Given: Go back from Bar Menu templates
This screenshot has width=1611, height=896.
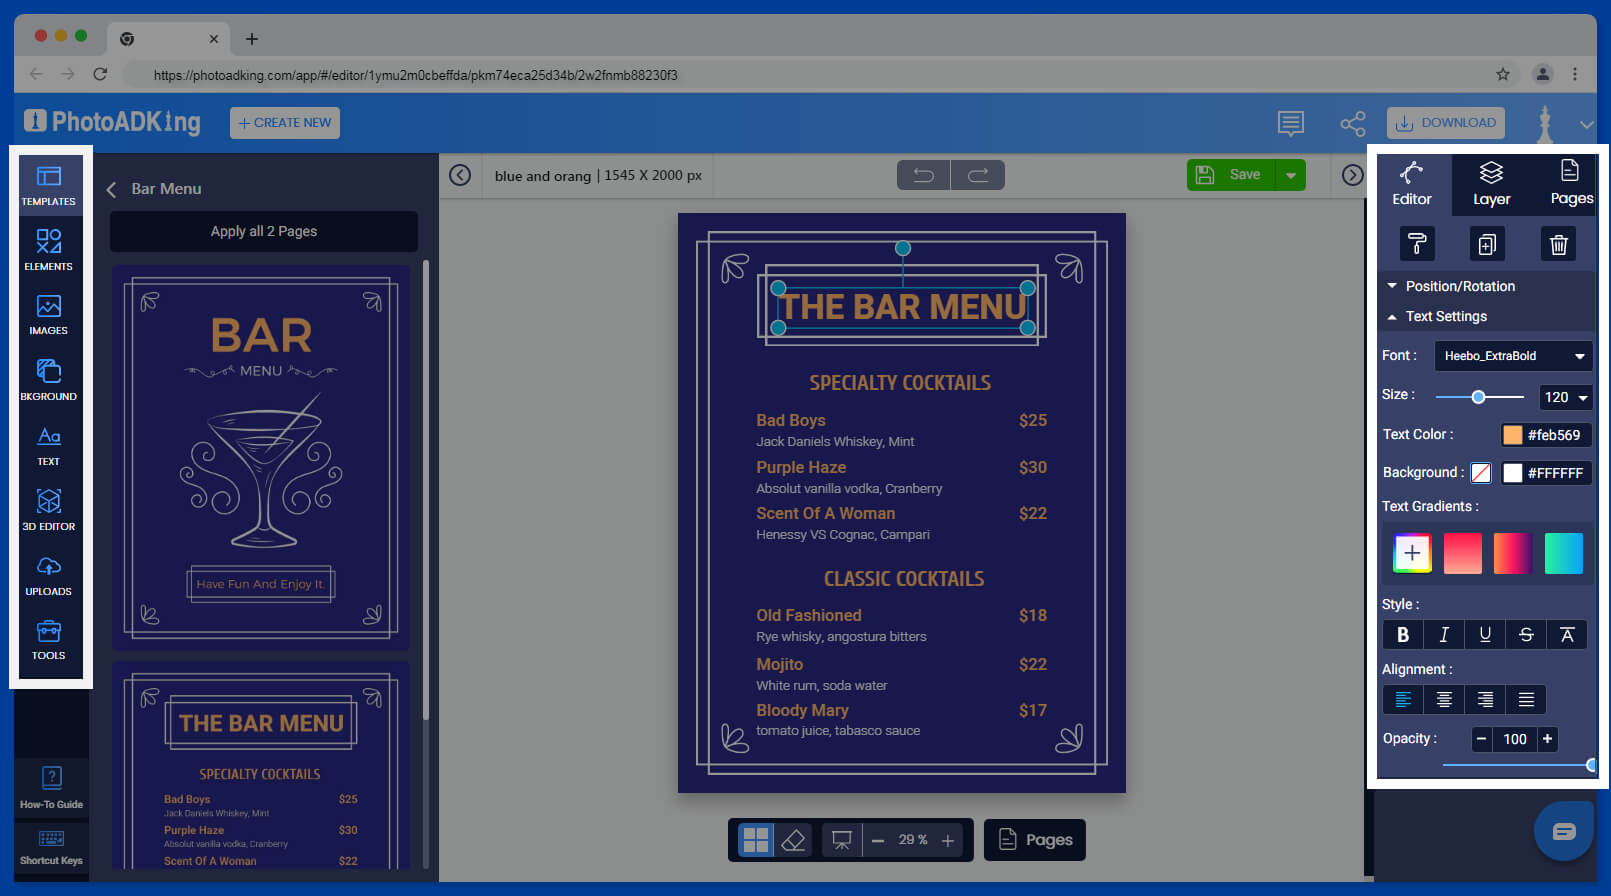Looking at the screenshot, I should 111,189.
